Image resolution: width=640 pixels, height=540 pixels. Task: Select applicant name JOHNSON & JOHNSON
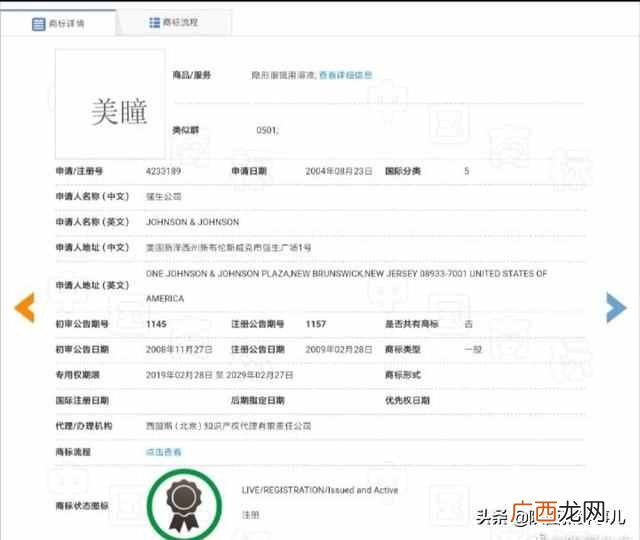point(192,222)
